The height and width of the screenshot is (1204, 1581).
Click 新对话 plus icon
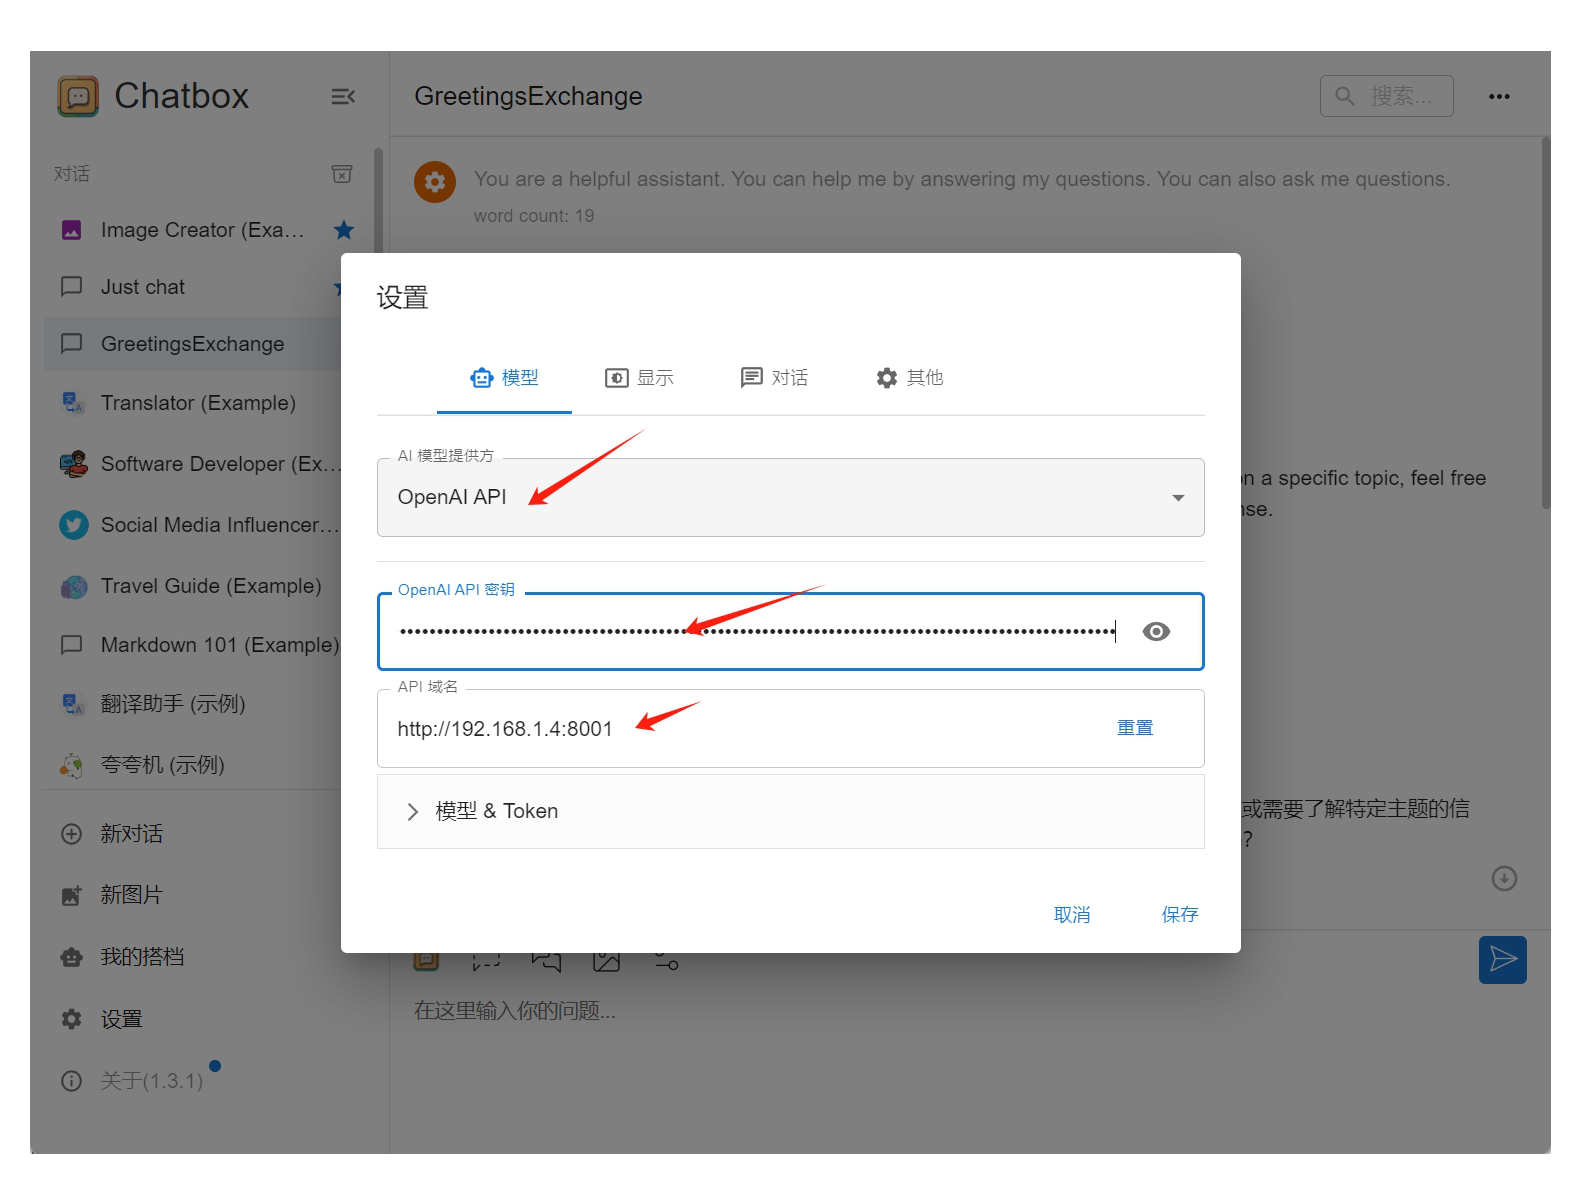click(x=72, y=834)
